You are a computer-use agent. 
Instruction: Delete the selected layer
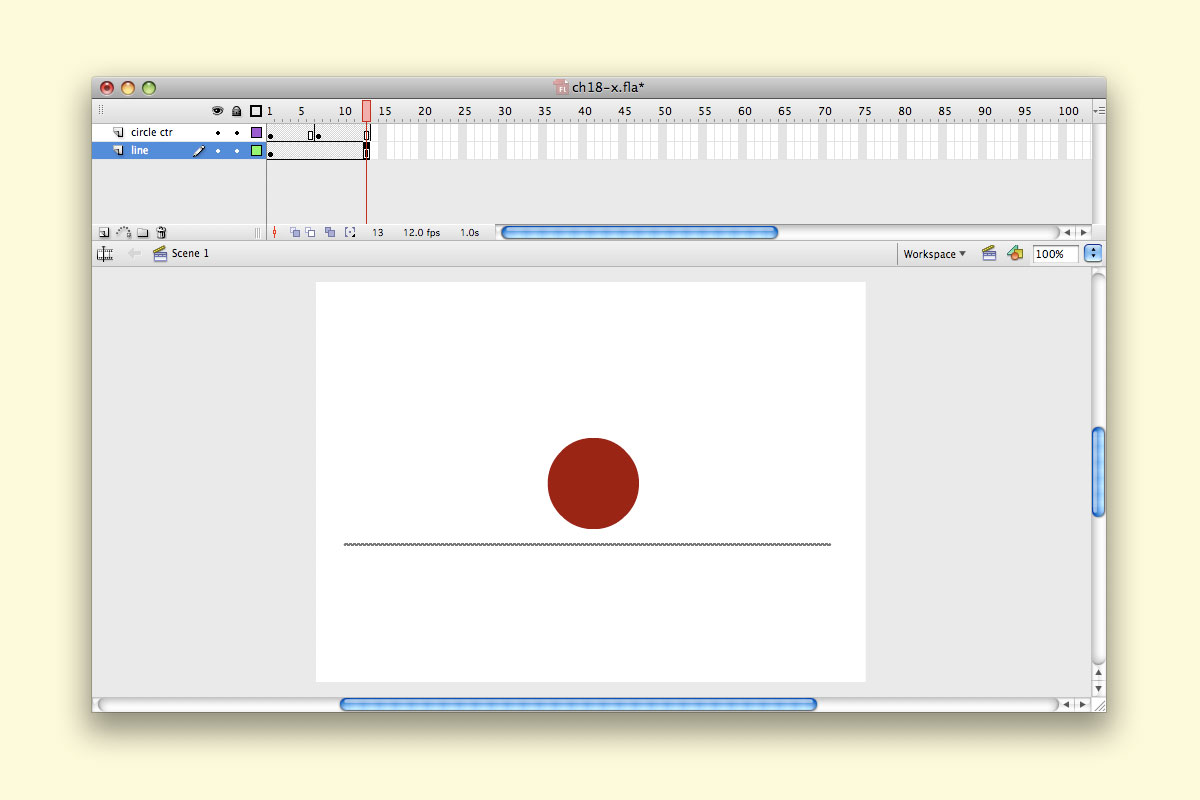click(161, 232)
